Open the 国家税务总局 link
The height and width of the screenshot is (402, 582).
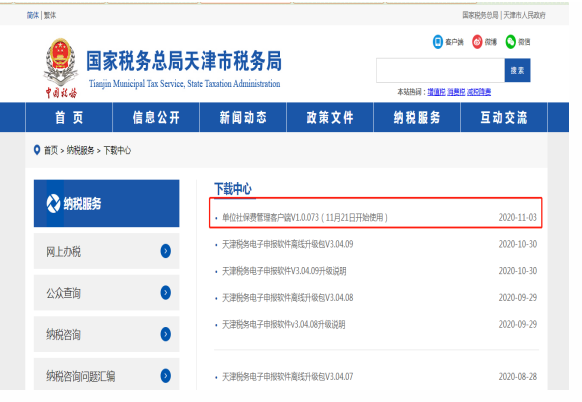point(480,15)
